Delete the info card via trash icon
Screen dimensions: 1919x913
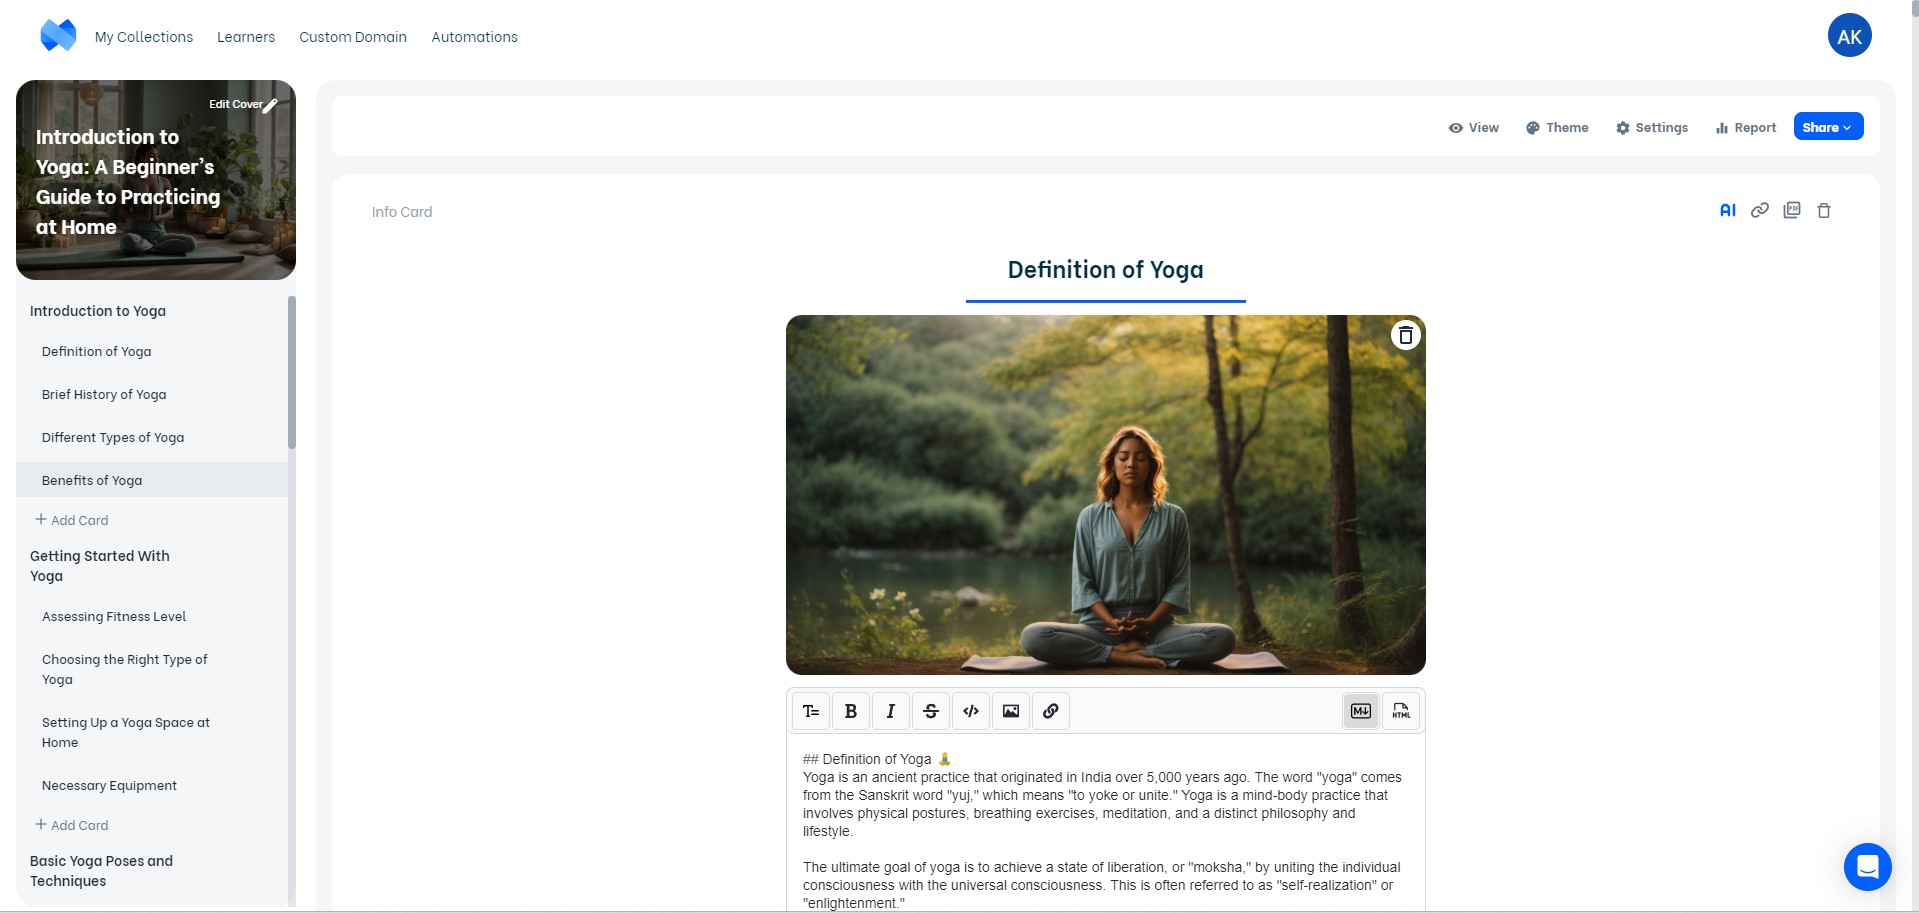pos(1824,210)
